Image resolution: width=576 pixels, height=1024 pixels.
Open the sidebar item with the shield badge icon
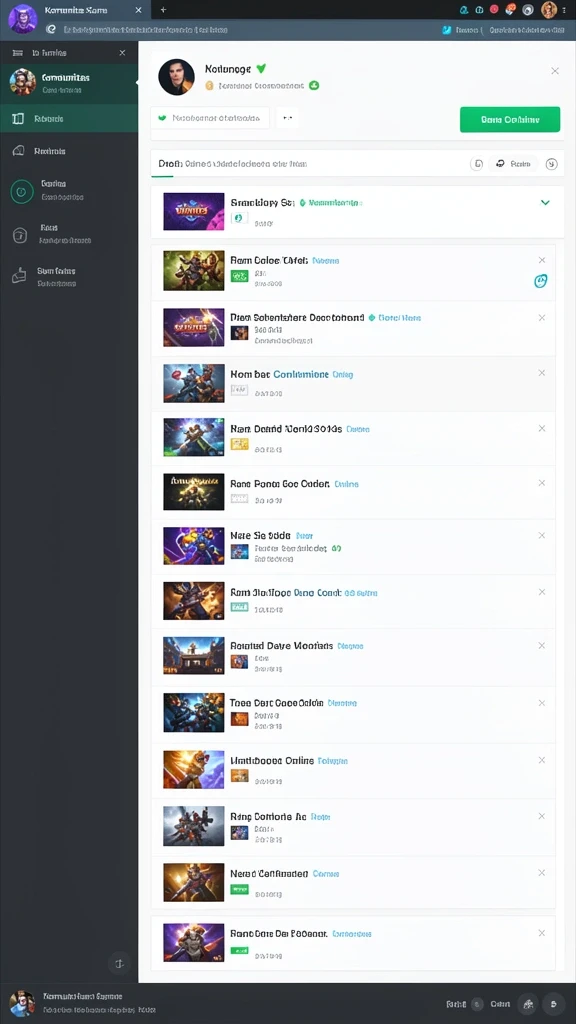click(x=69, y=234)
